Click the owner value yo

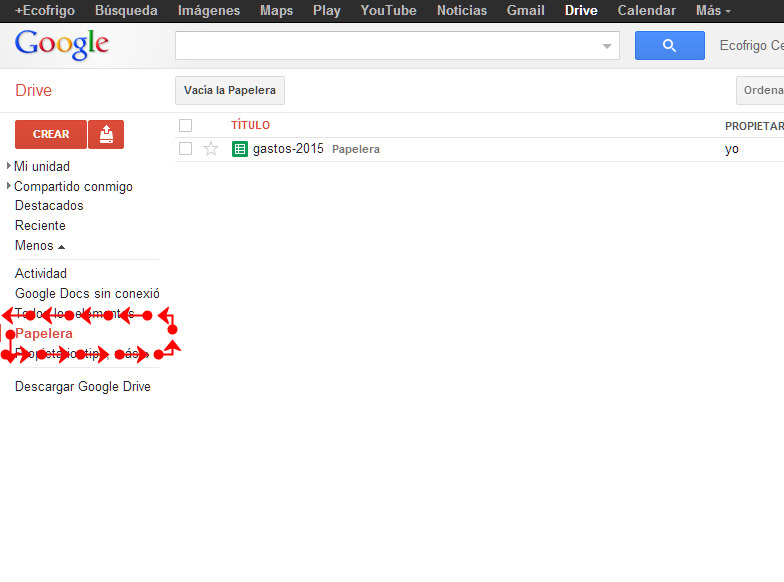point(732,149)
